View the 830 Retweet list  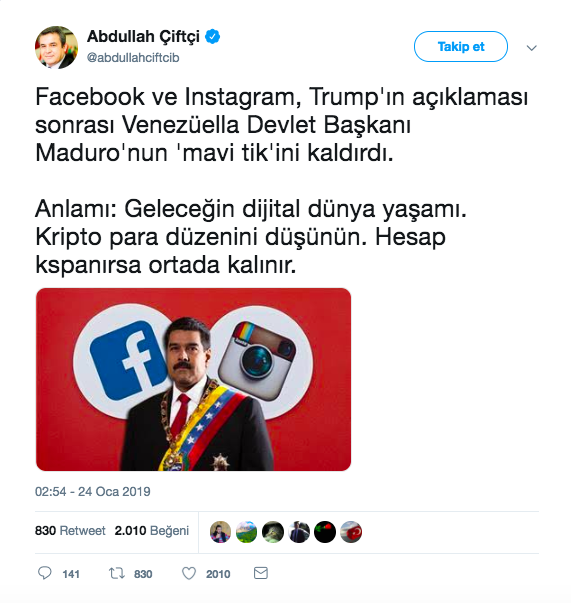[70, 531]
